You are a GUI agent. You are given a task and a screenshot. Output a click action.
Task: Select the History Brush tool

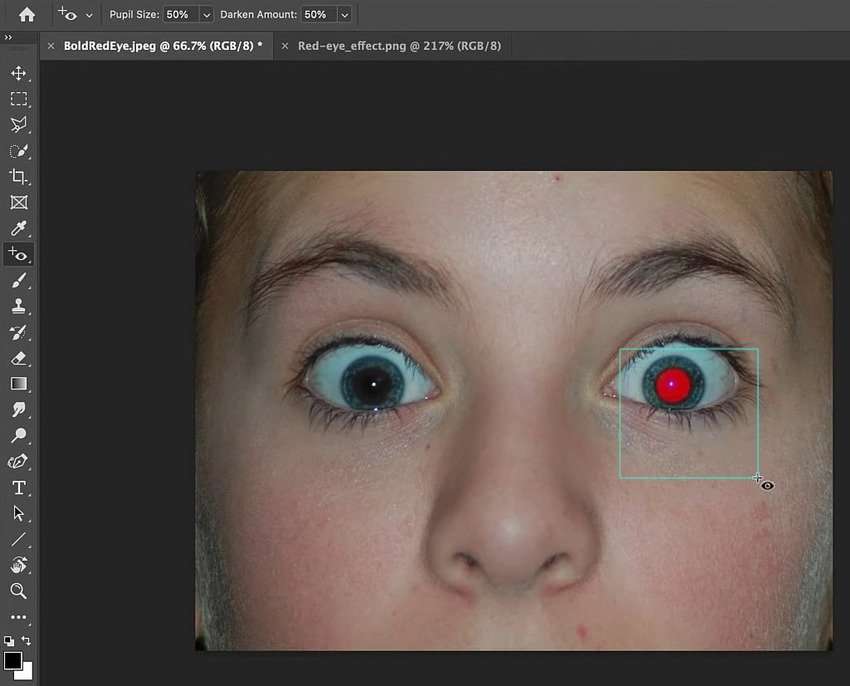click(x=19, y=332)
